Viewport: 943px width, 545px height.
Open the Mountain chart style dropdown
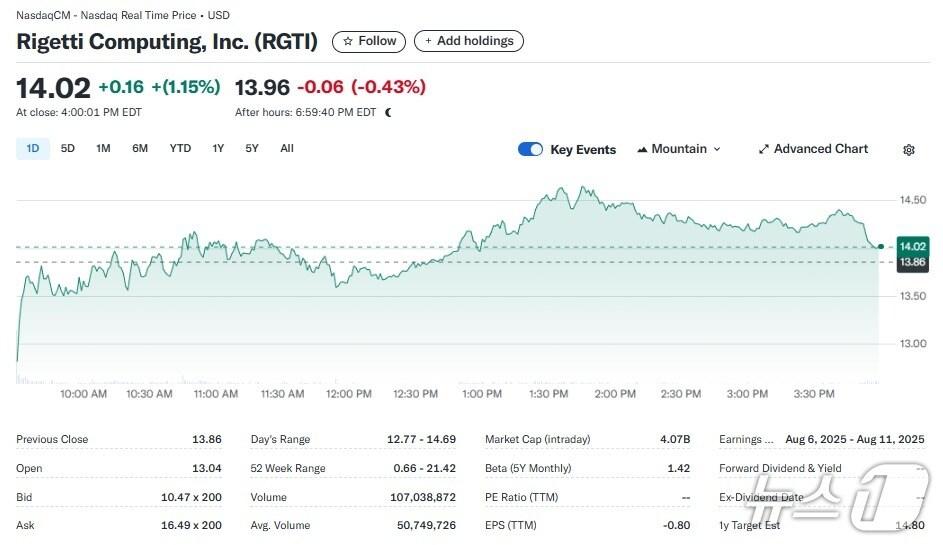pyautogui.click(x=679, y=149)
